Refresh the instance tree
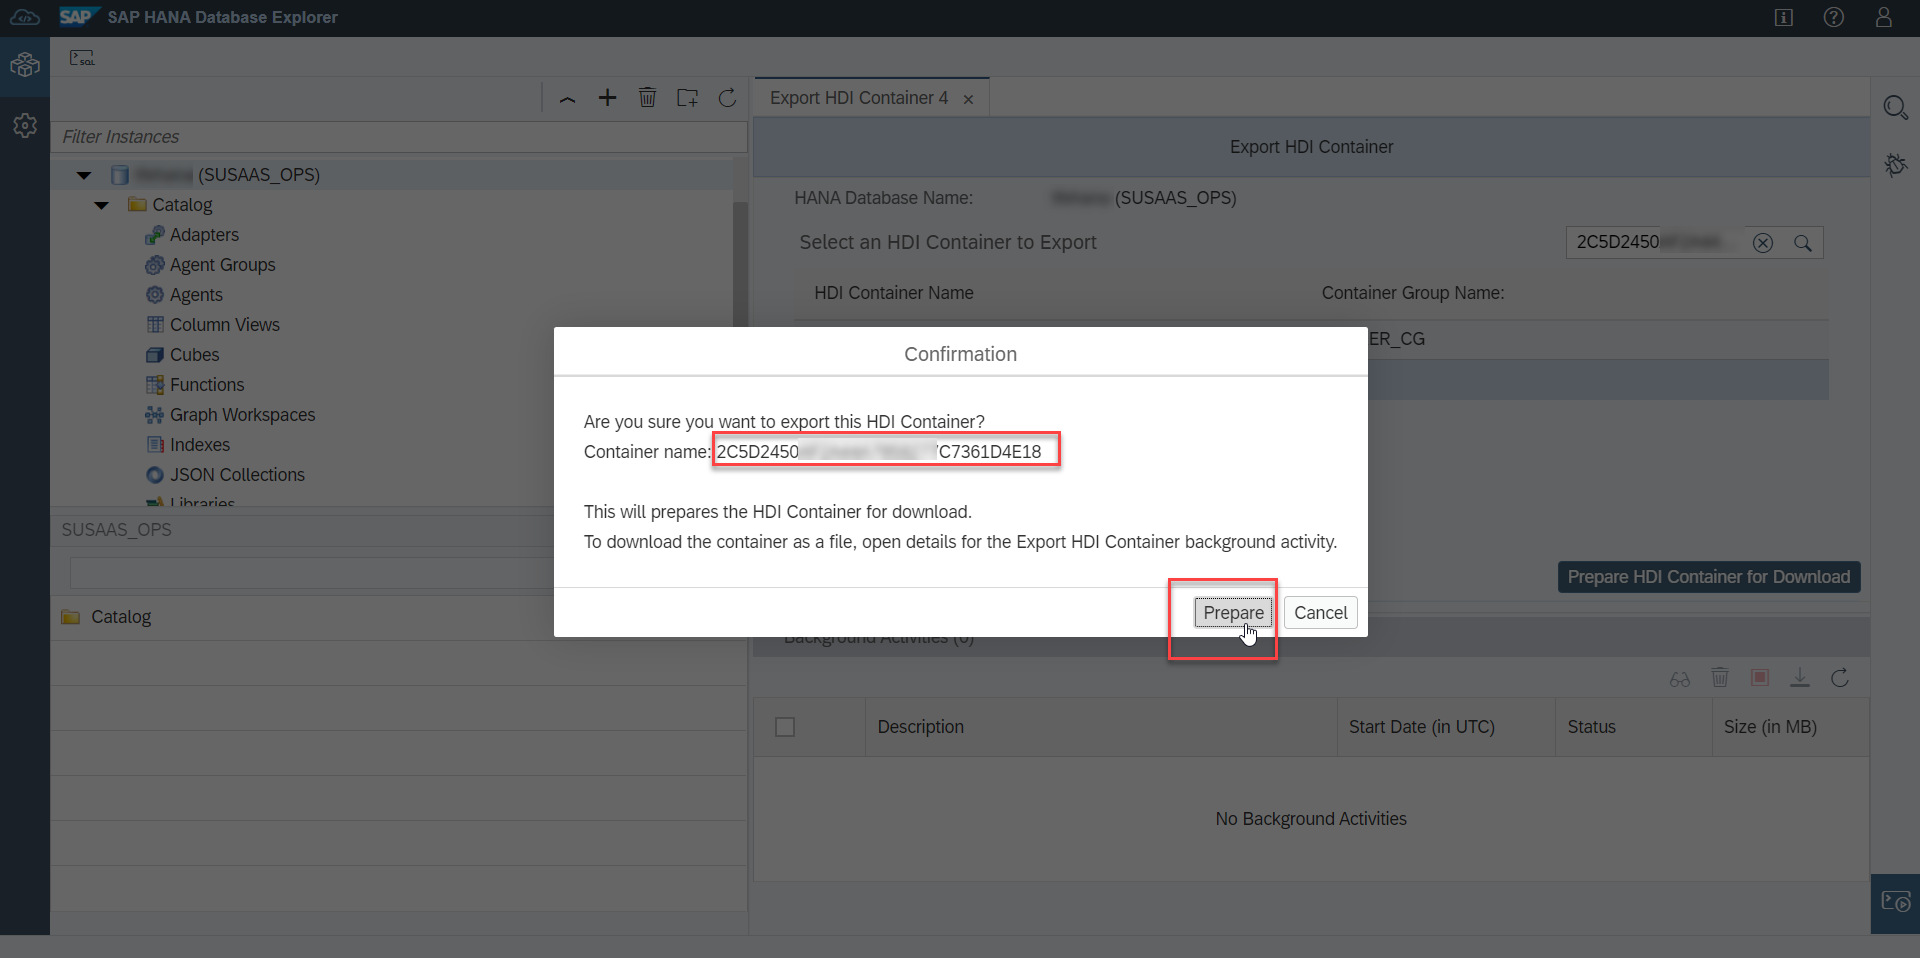The width and height of the screenshot is (1920, 958). click(x=727, y=98)
